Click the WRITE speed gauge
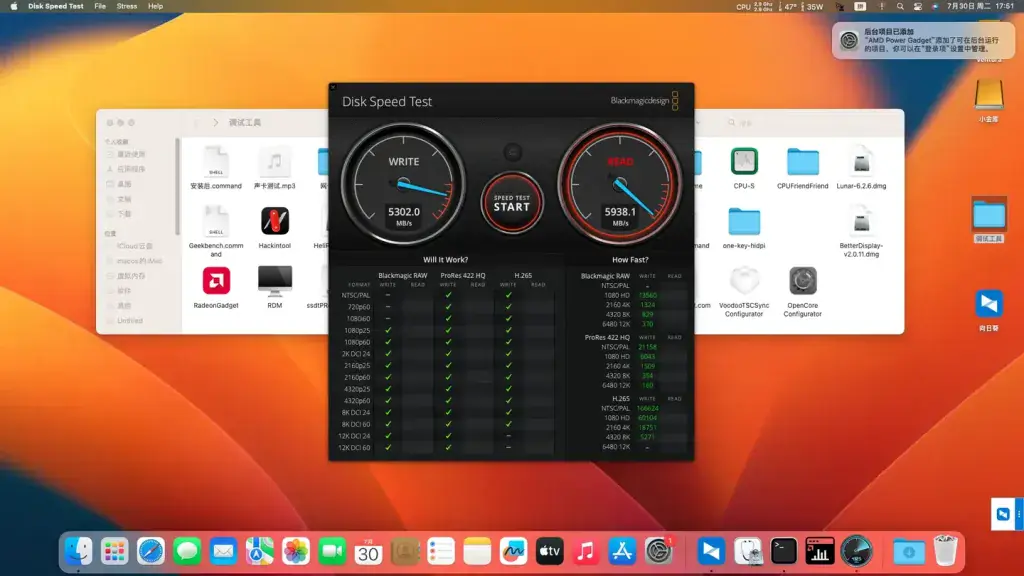This screenshot has width=1024, height=576. [404, 184]
